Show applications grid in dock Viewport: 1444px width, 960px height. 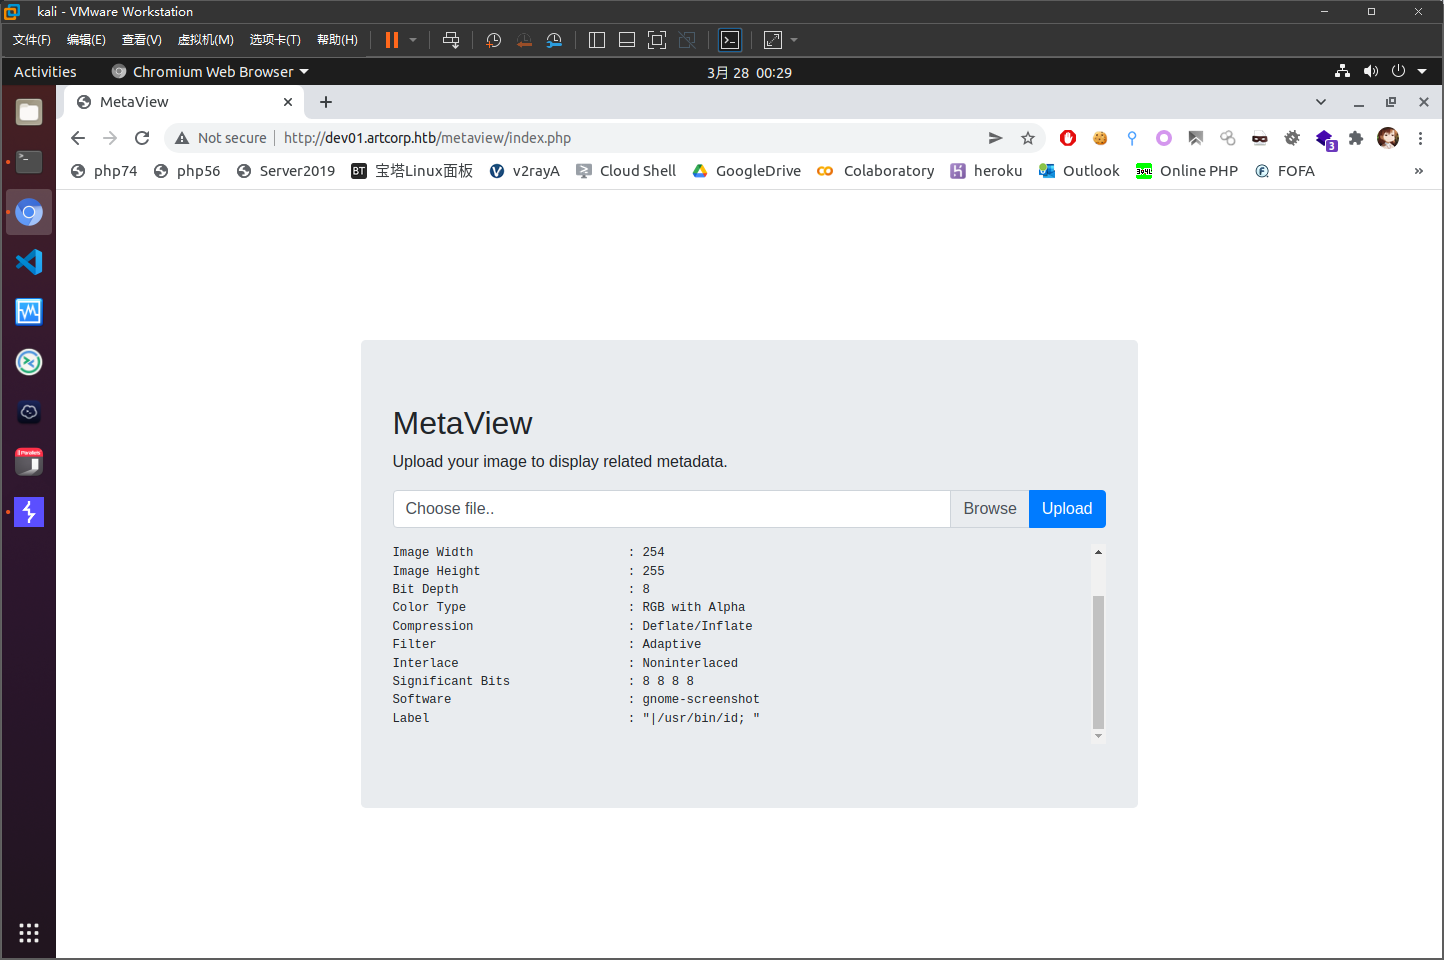(x=29, y=933)
